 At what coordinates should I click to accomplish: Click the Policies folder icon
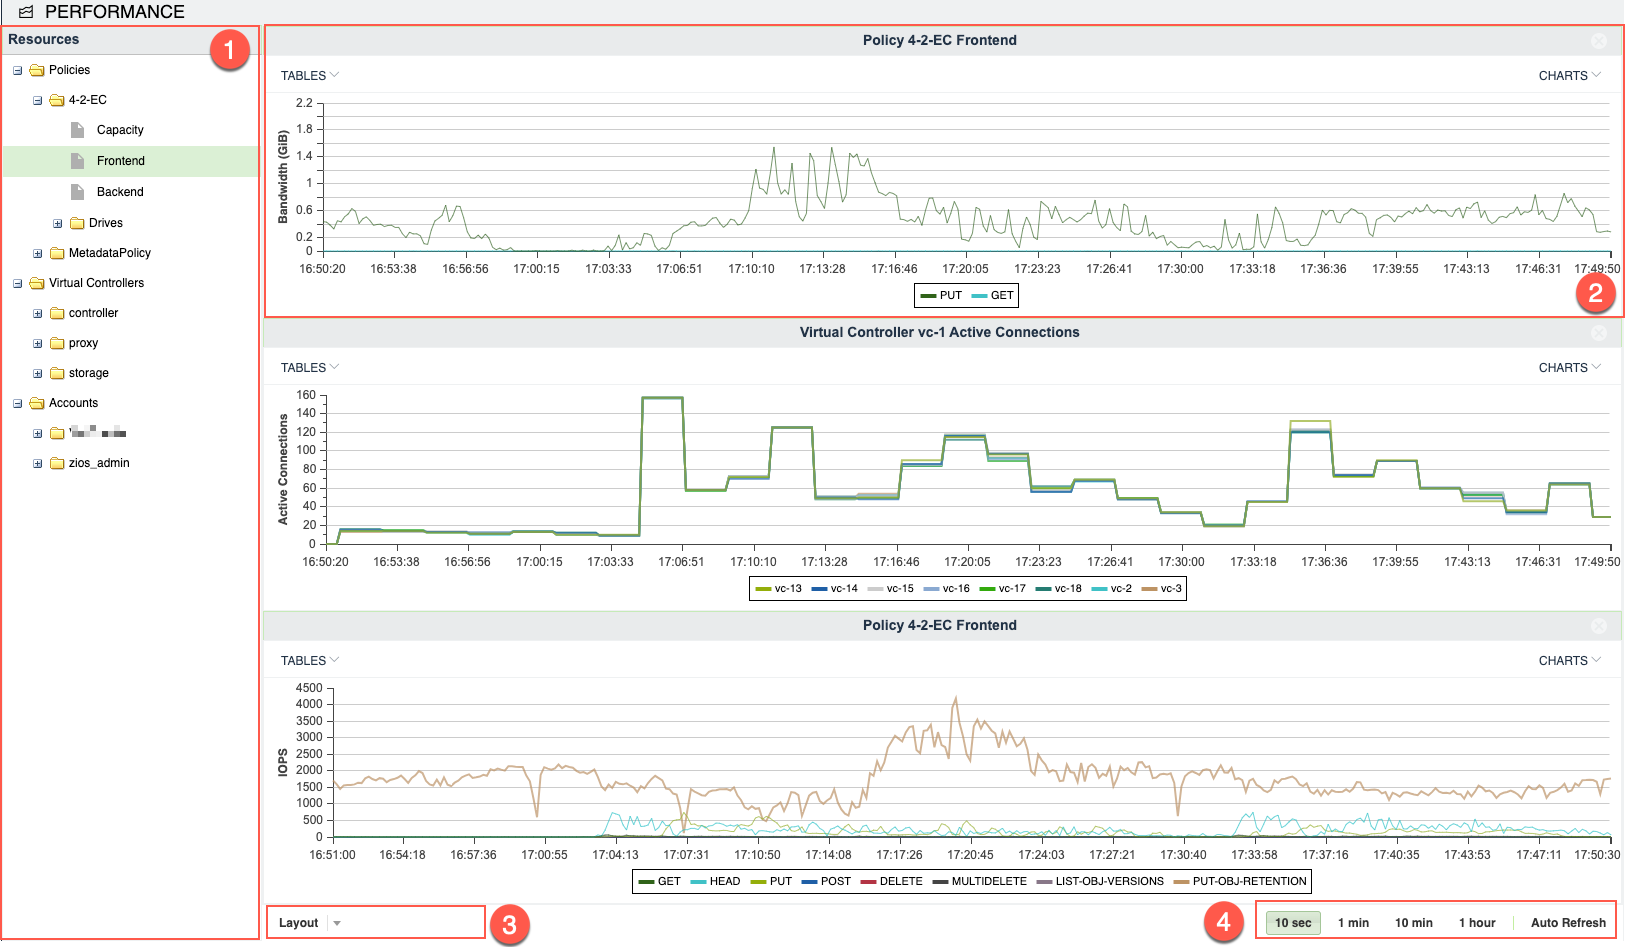coord(37,70)
